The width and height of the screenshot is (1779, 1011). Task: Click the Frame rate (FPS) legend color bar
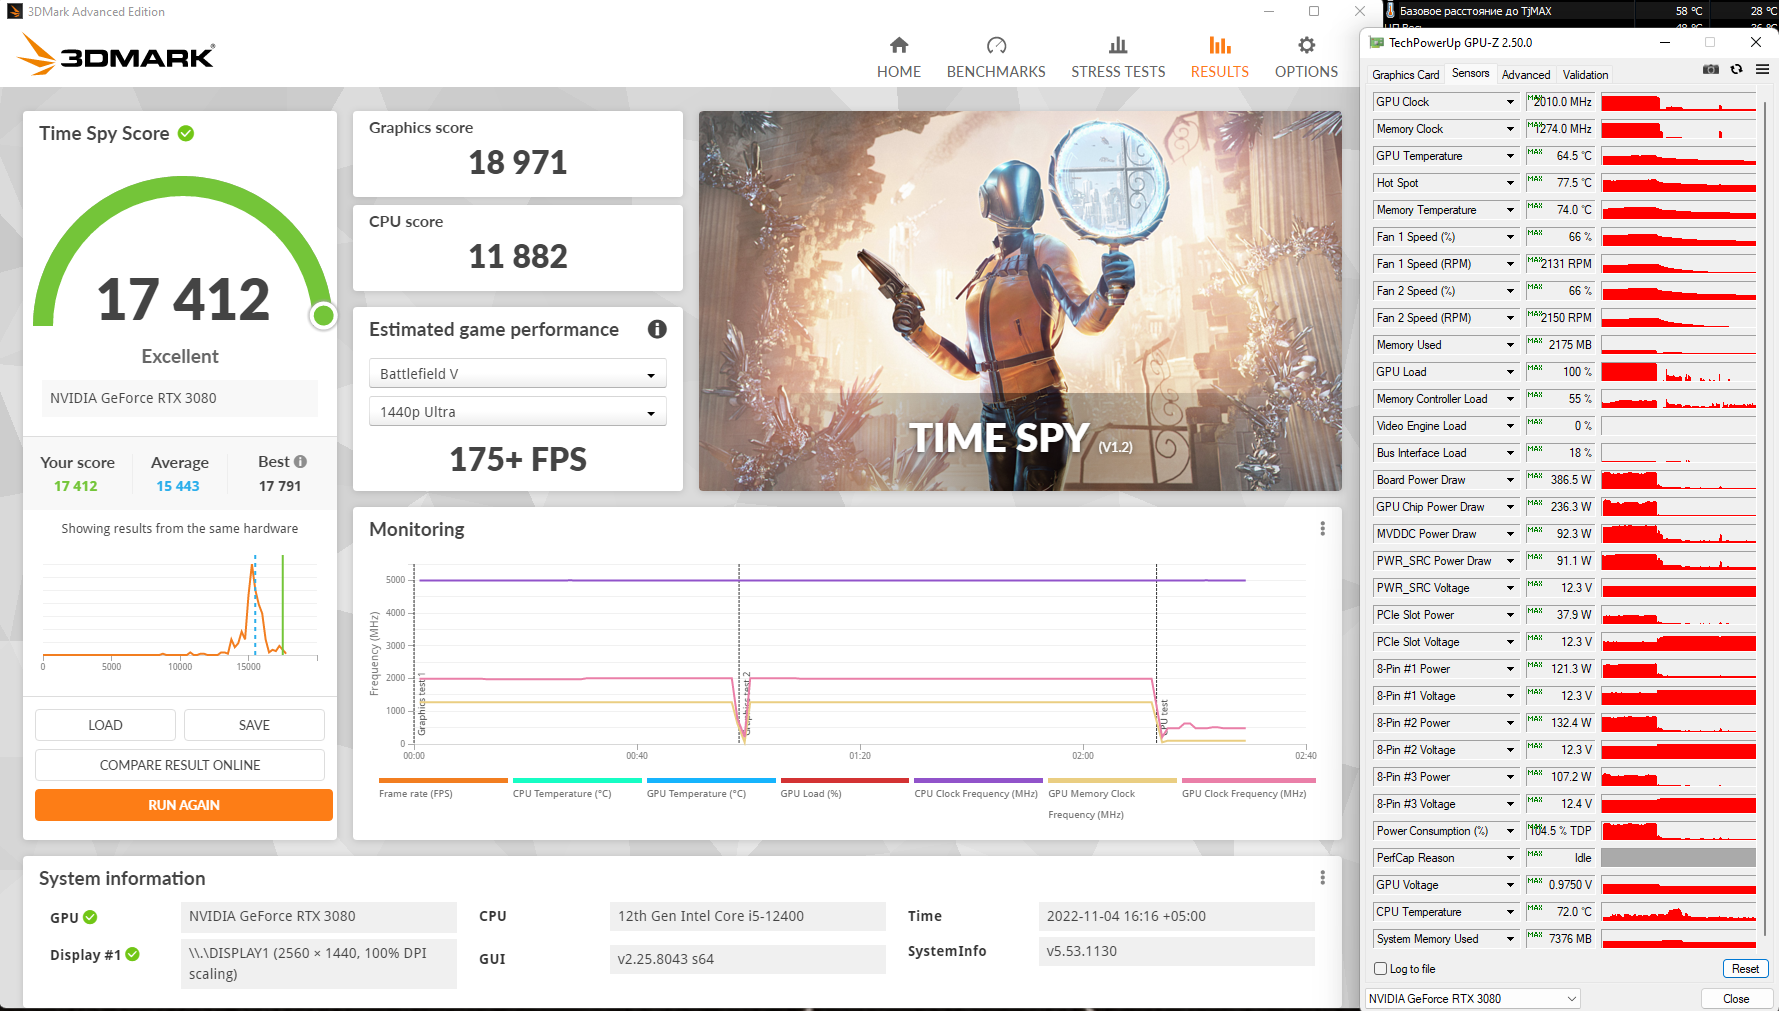click(x=444, y=780)
